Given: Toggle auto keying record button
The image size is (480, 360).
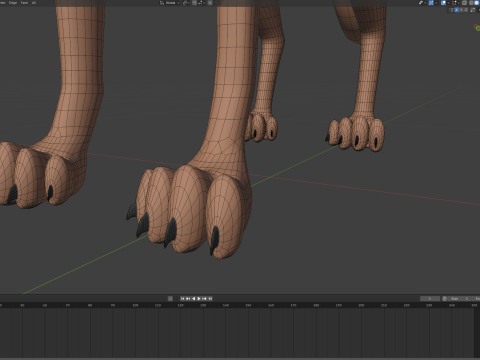Looking at the screenshot, I should (x=170, y=298).
